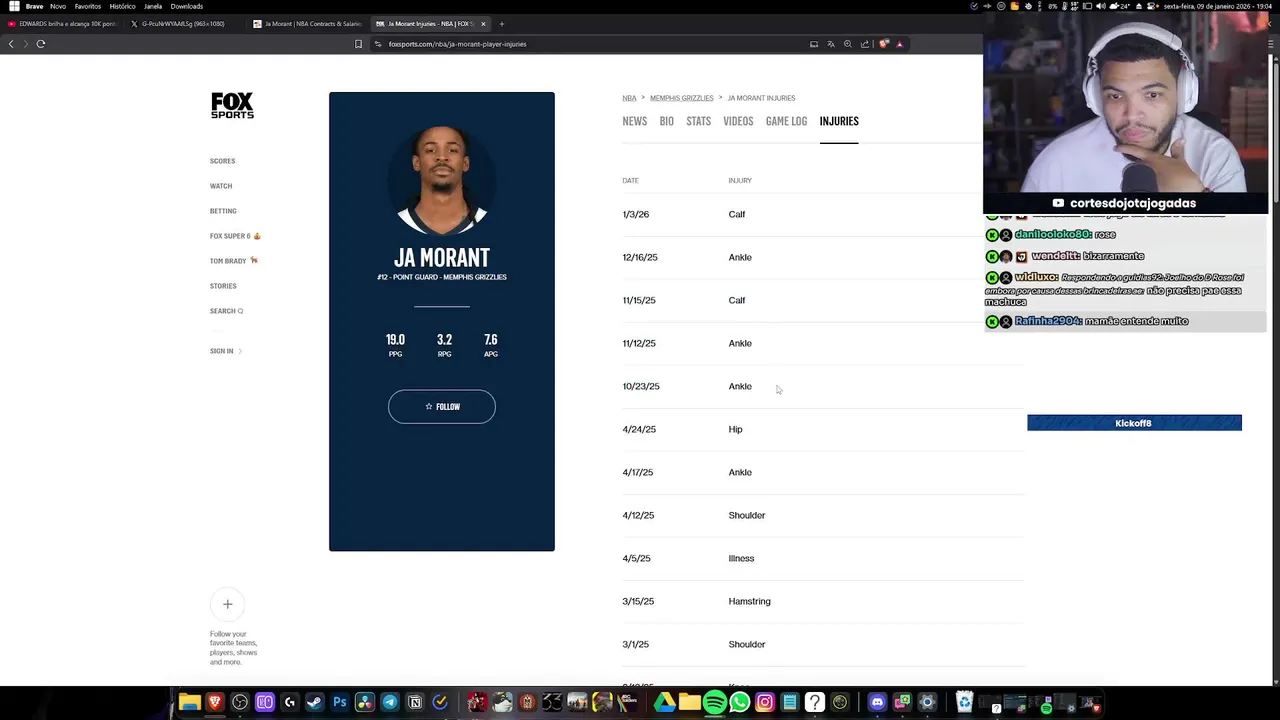Open the Histórico menu
This screenshot has width=1280, height=720.
pyautogui.click(x=122, y=6)
